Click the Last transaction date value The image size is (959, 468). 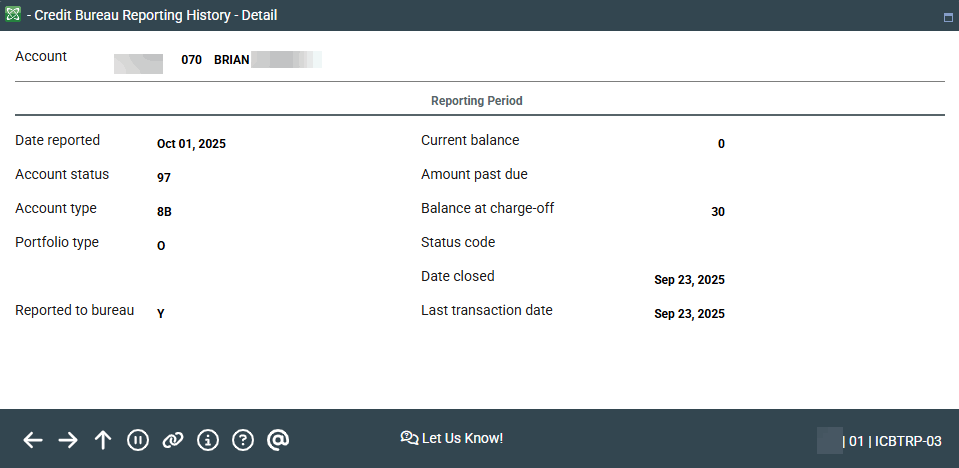point(689,314)
